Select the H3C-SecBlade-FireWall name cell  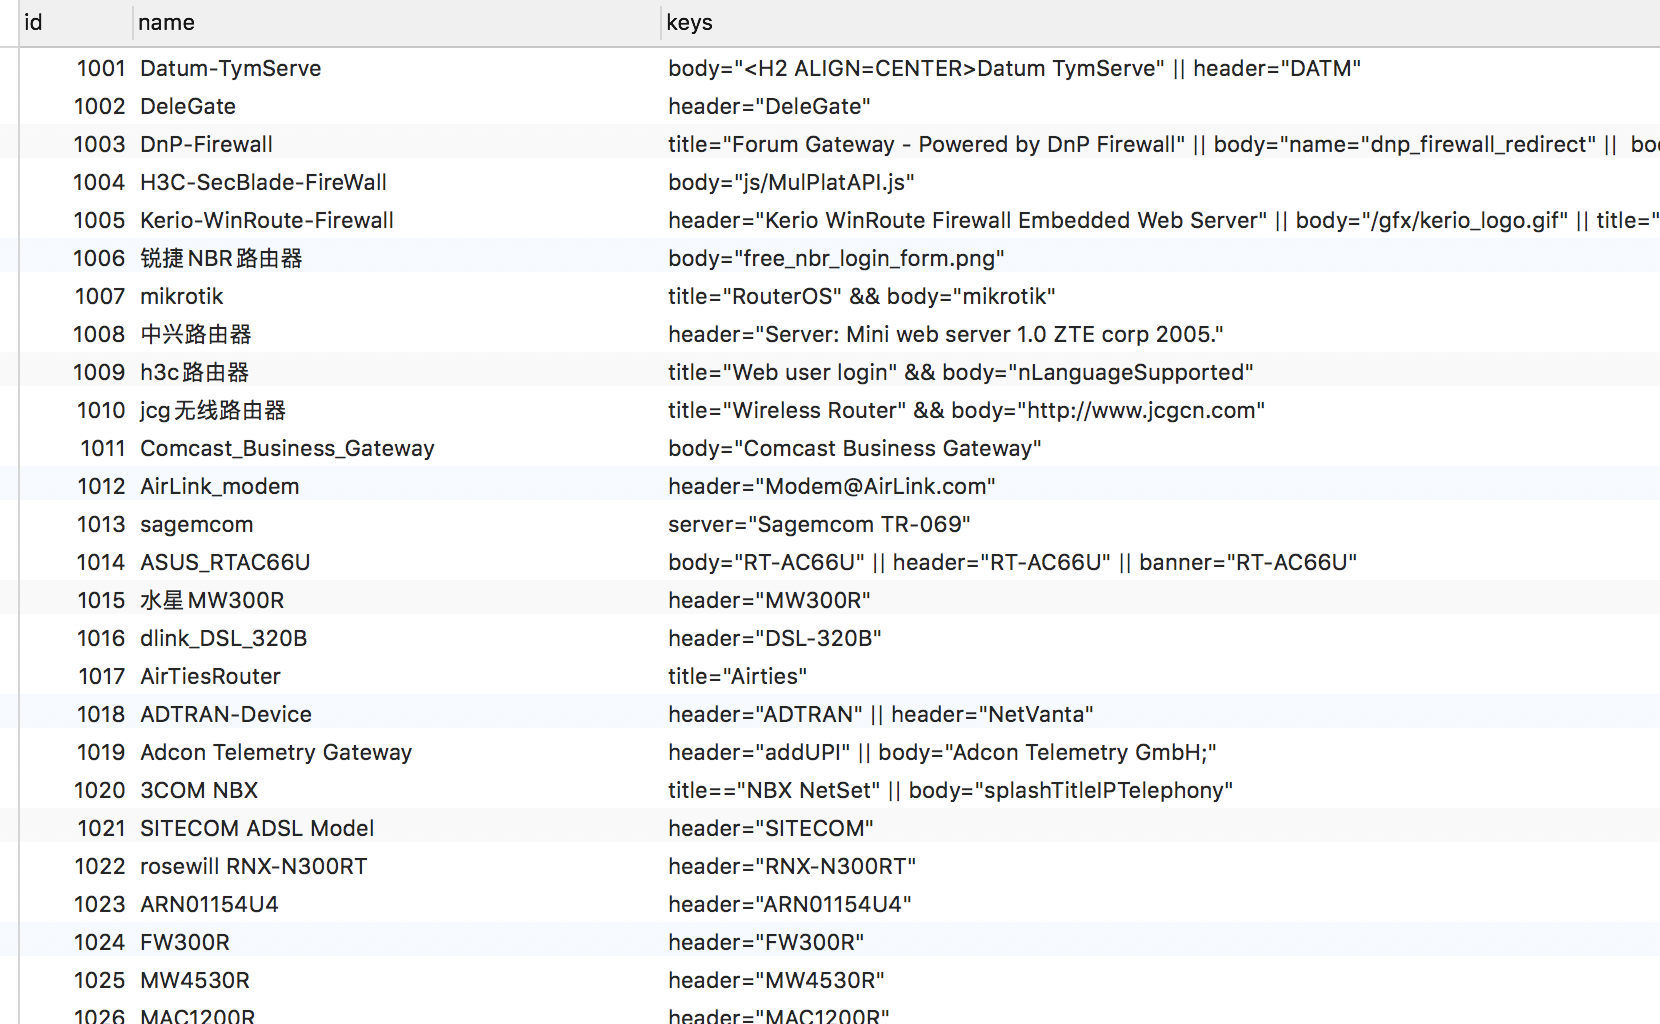[x=397, y=182]
